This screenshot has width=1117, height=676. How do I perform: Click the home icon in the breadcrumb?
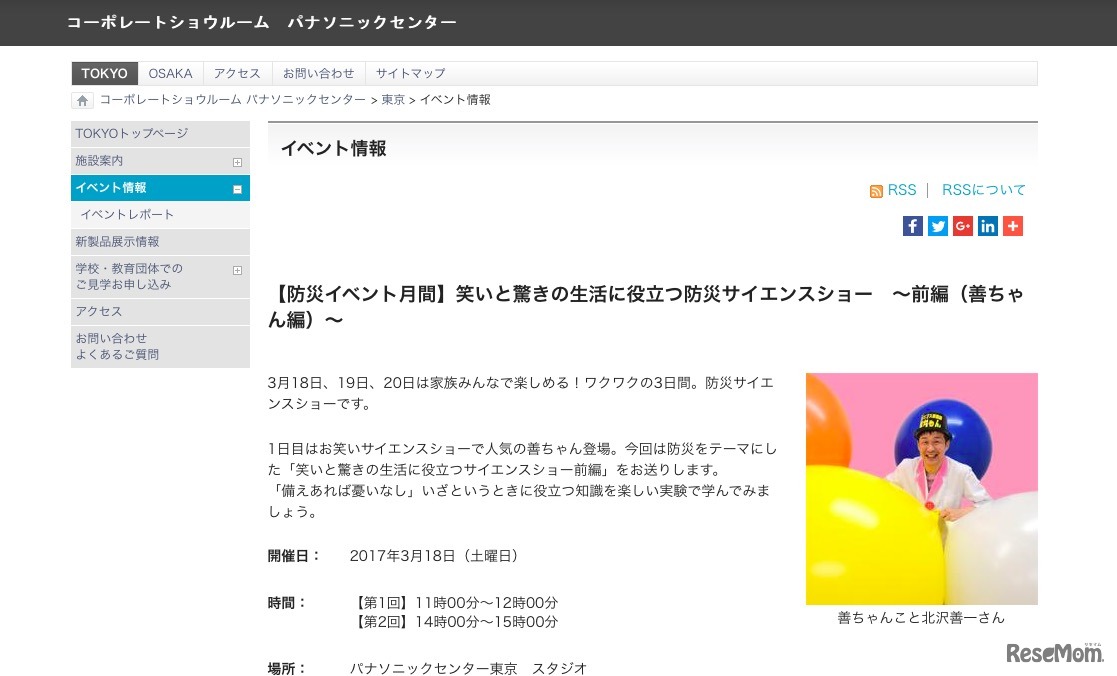[x=82, y=100]
